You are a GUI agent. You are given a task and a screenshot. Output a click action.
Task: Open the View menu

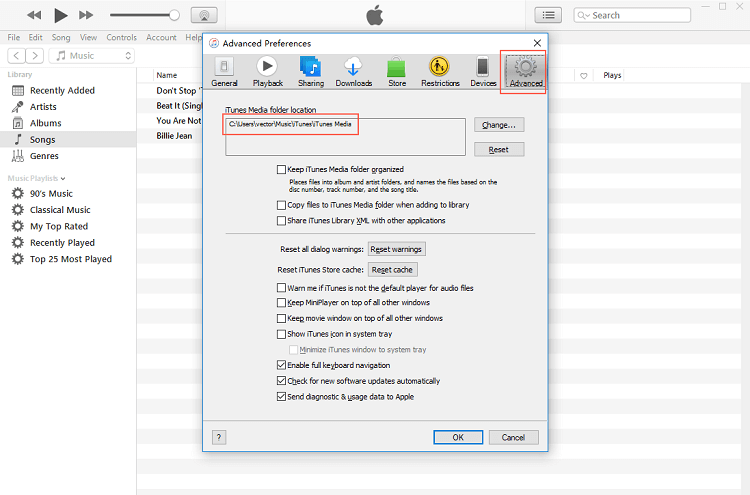pyautogui.click(x=88, y=37)
